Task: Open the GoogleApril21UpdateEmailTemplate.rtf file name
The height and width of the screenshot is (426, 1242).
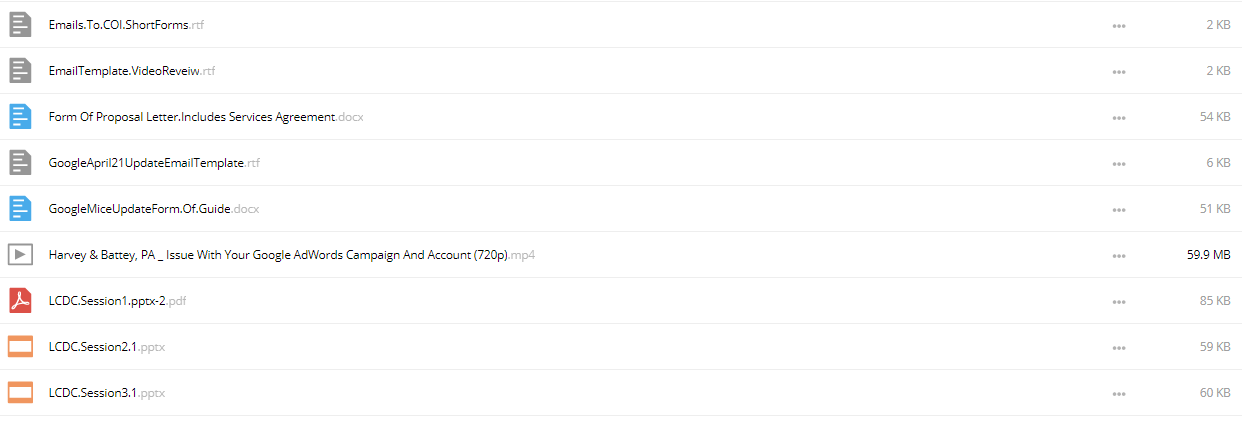Action: (x=154, y=163)
